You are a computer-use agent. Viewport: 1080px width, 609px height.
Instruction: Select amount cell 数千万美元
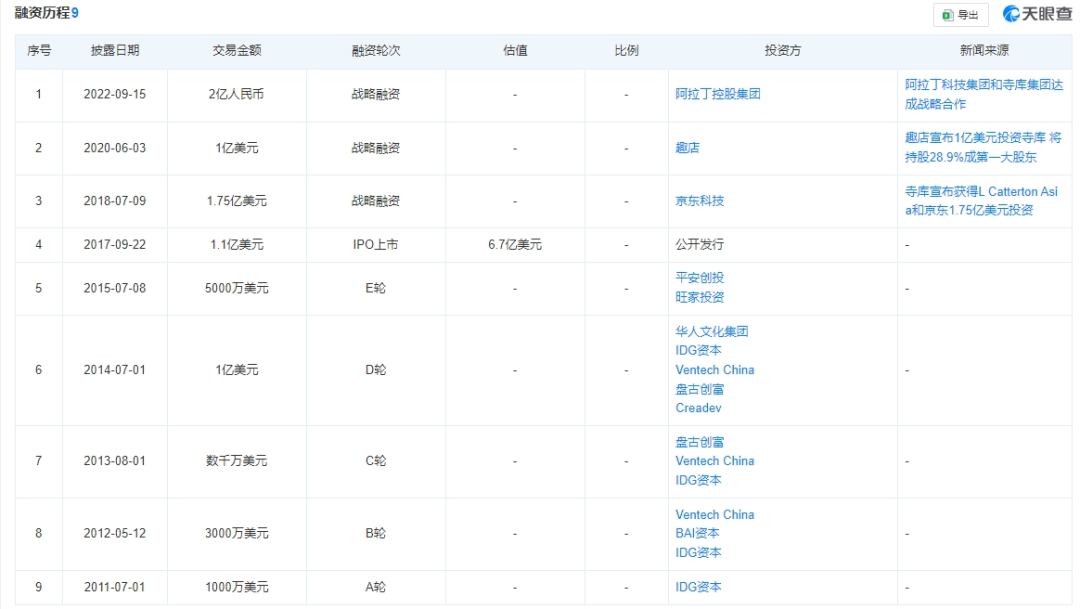237,461
